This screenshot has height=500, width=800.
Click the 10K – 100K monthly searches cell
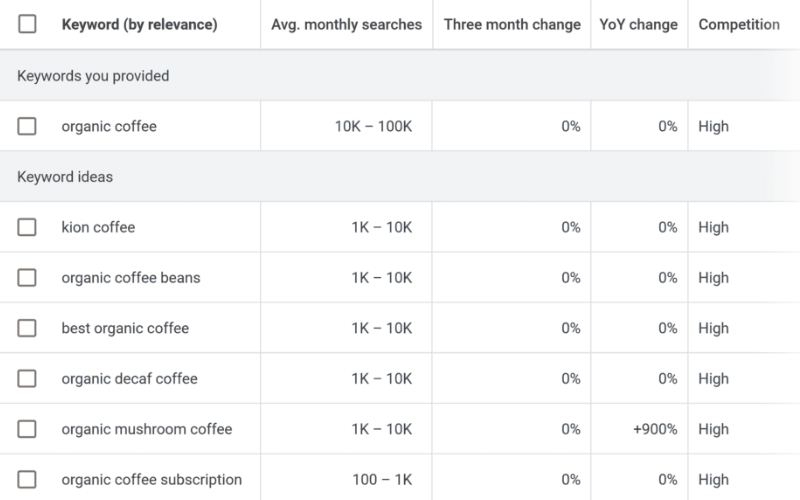[373, 127]
